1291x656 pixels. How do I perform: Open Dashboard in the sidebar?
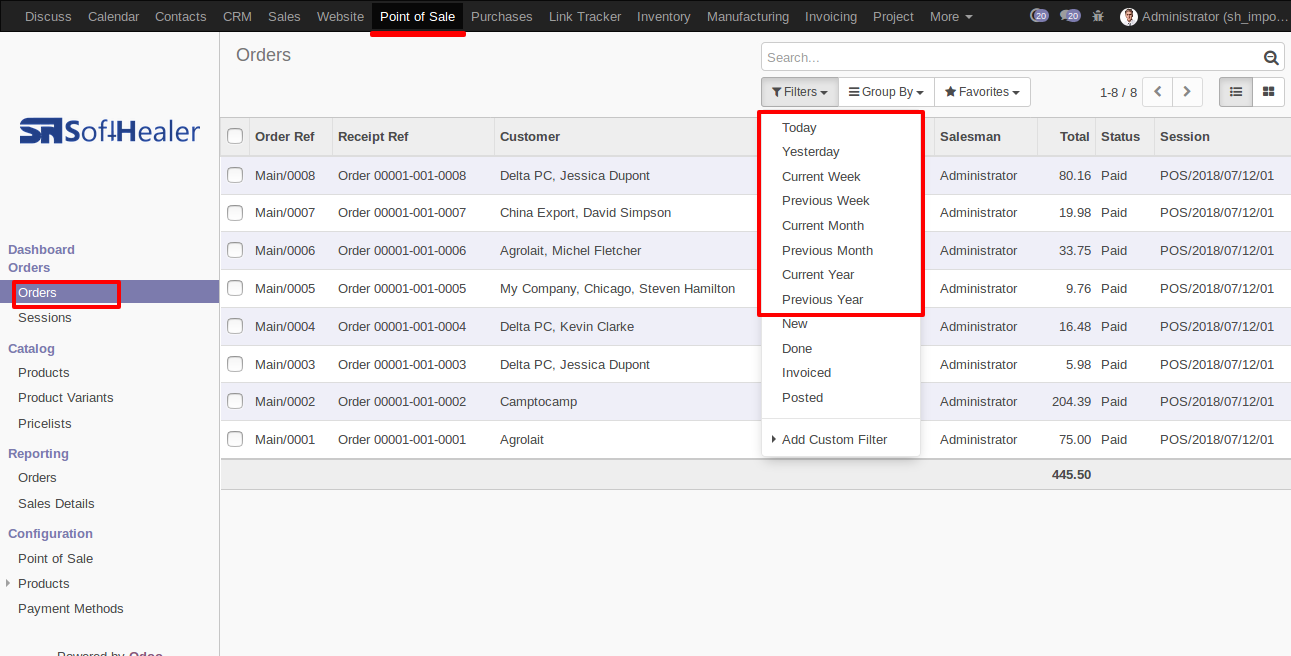pos(41,250)
